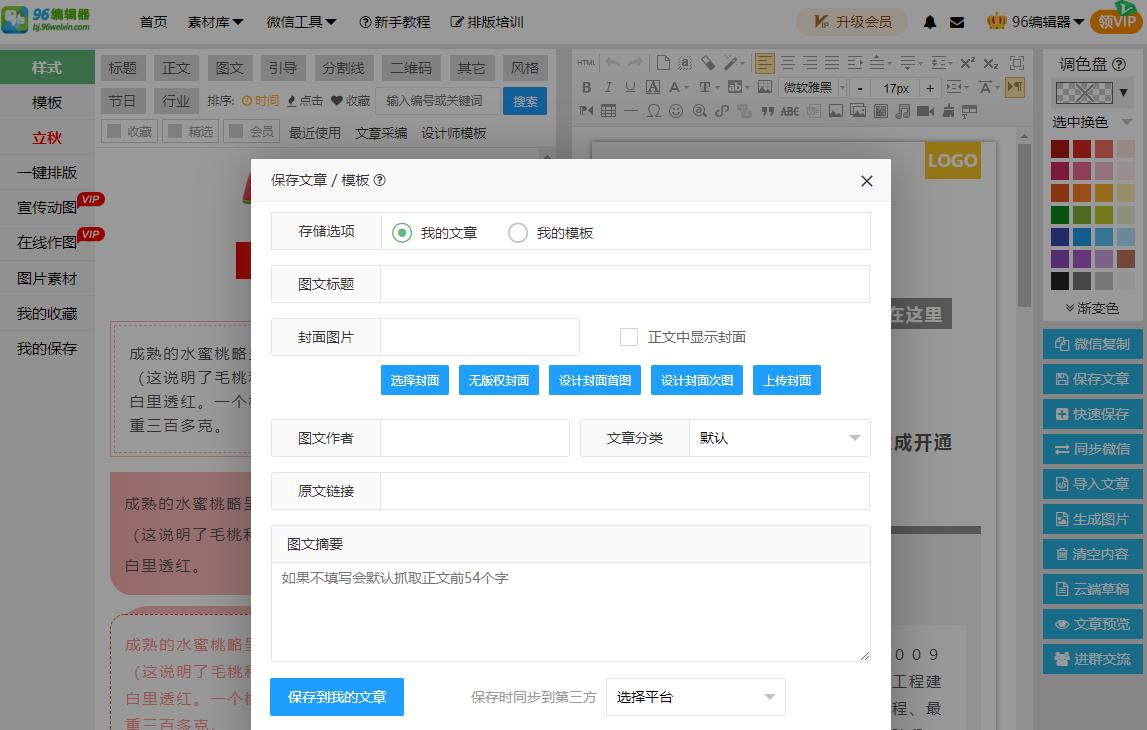Switch to the 模板 sidebar tab
1147x730 pixels.
pos(46,101)
